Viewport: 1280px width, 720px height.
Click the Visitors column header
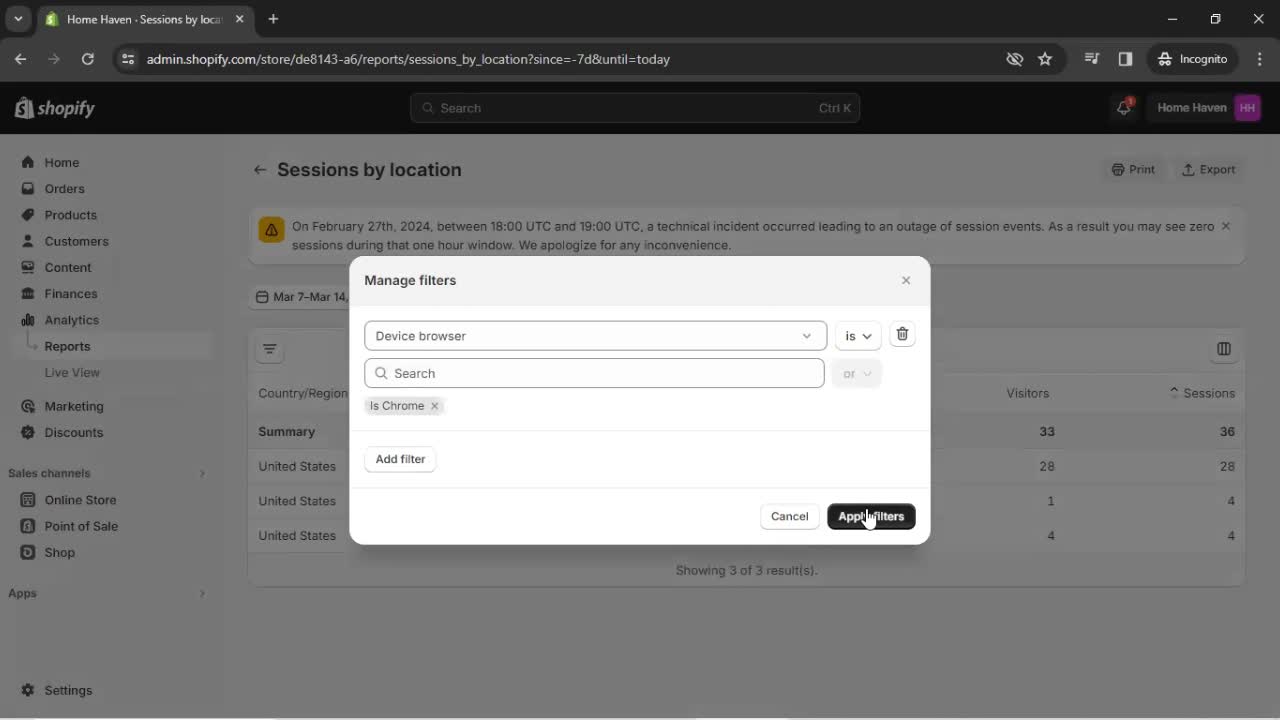[1028, 393]
